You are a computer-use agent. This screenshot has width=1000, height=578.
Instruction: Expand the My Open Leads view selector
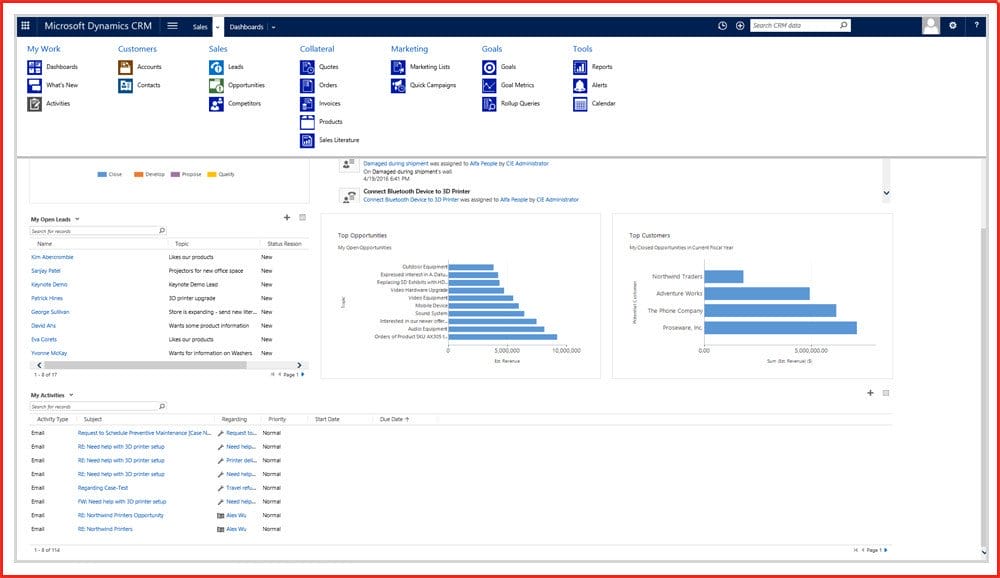pos(77,219)
